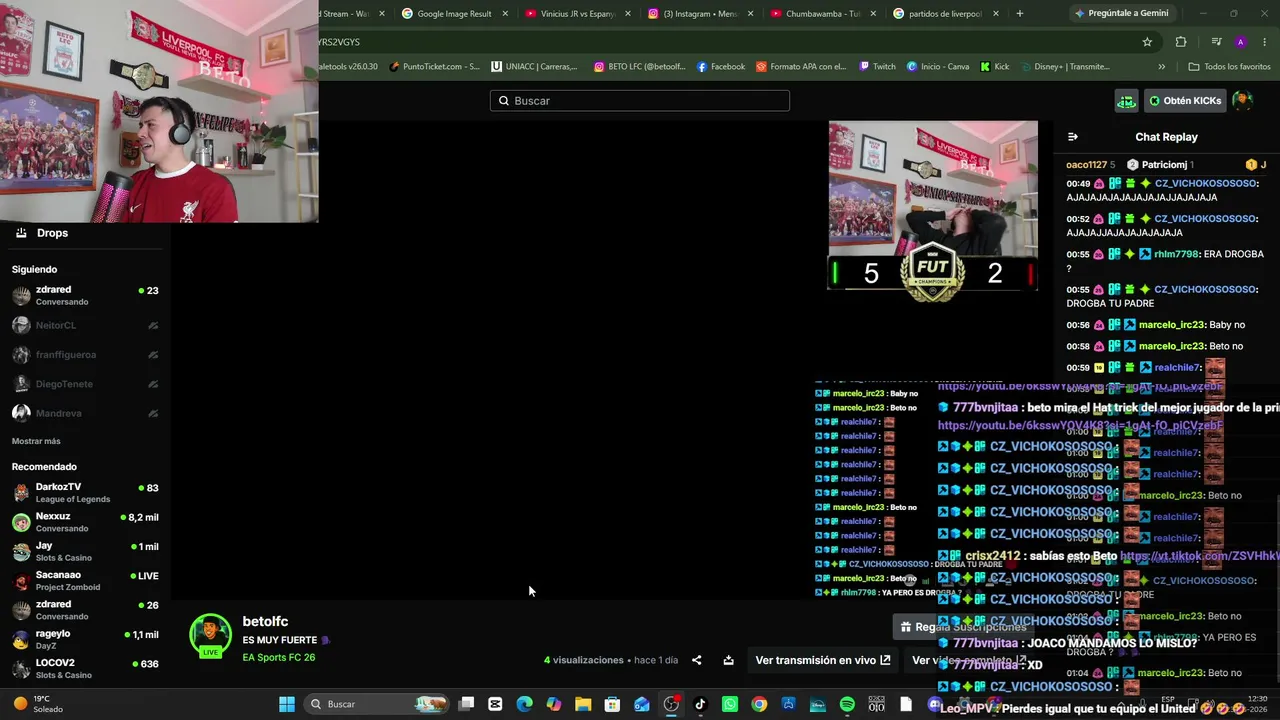The image size is (1280, 720).
Task: Open Kick bookmark
Action: pyautogui.click(x=995, y=67)
